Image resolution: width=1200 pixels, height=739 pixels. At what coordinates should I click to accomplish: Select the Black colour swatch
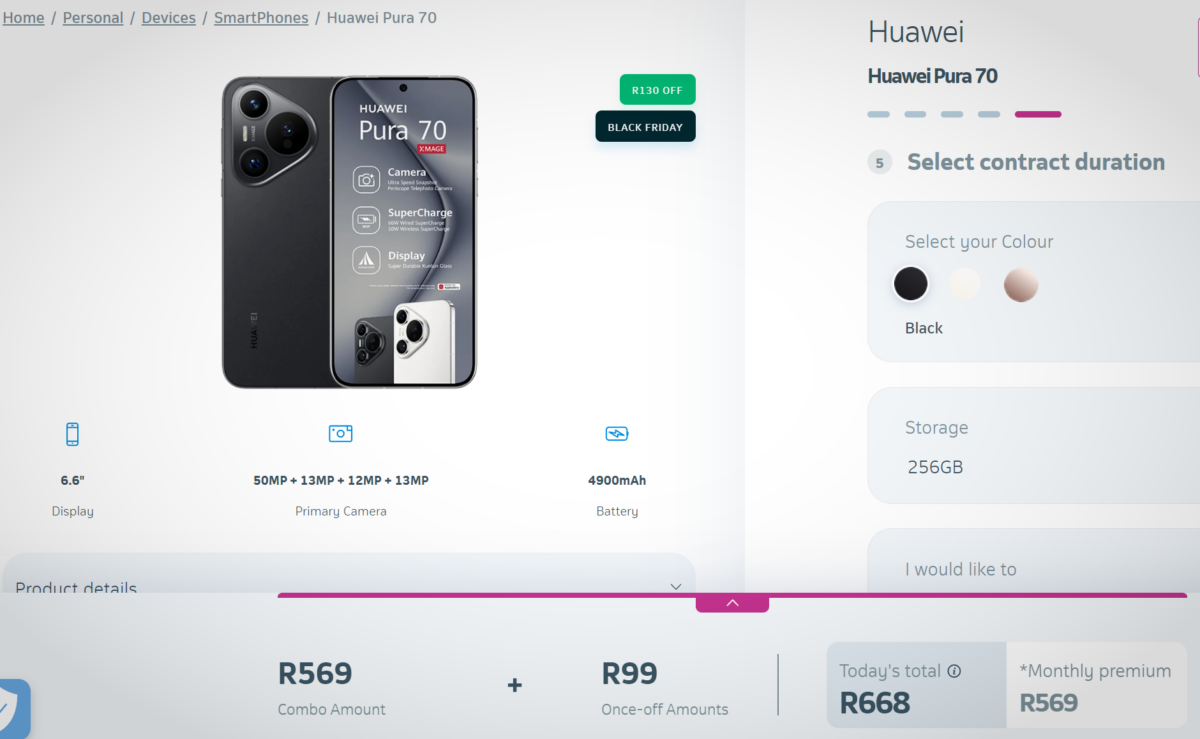pyautogui.click(x=911, y=285)
